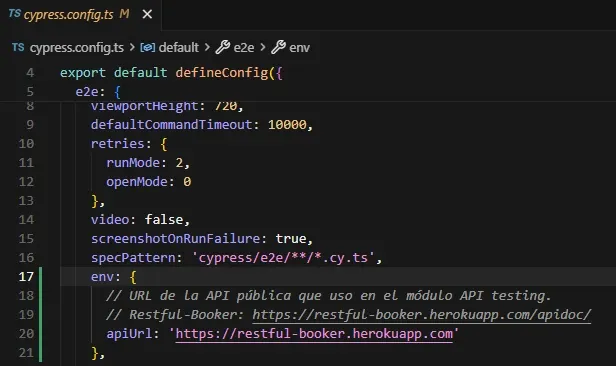Click line number 13 in gutter
616x366 pixels.
26,201
